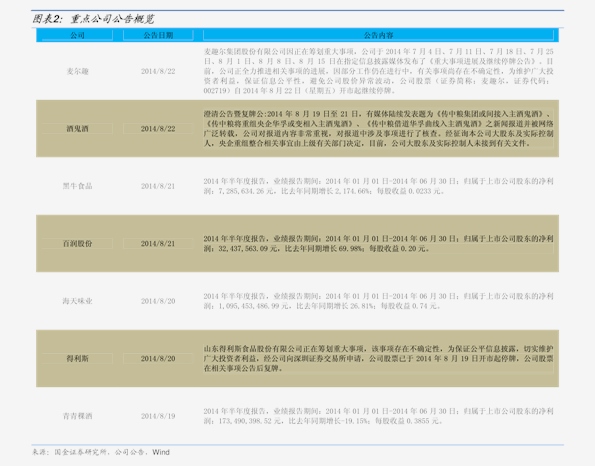Select date 2014/8/22 in 麦趣尔 row

[158, 71]
